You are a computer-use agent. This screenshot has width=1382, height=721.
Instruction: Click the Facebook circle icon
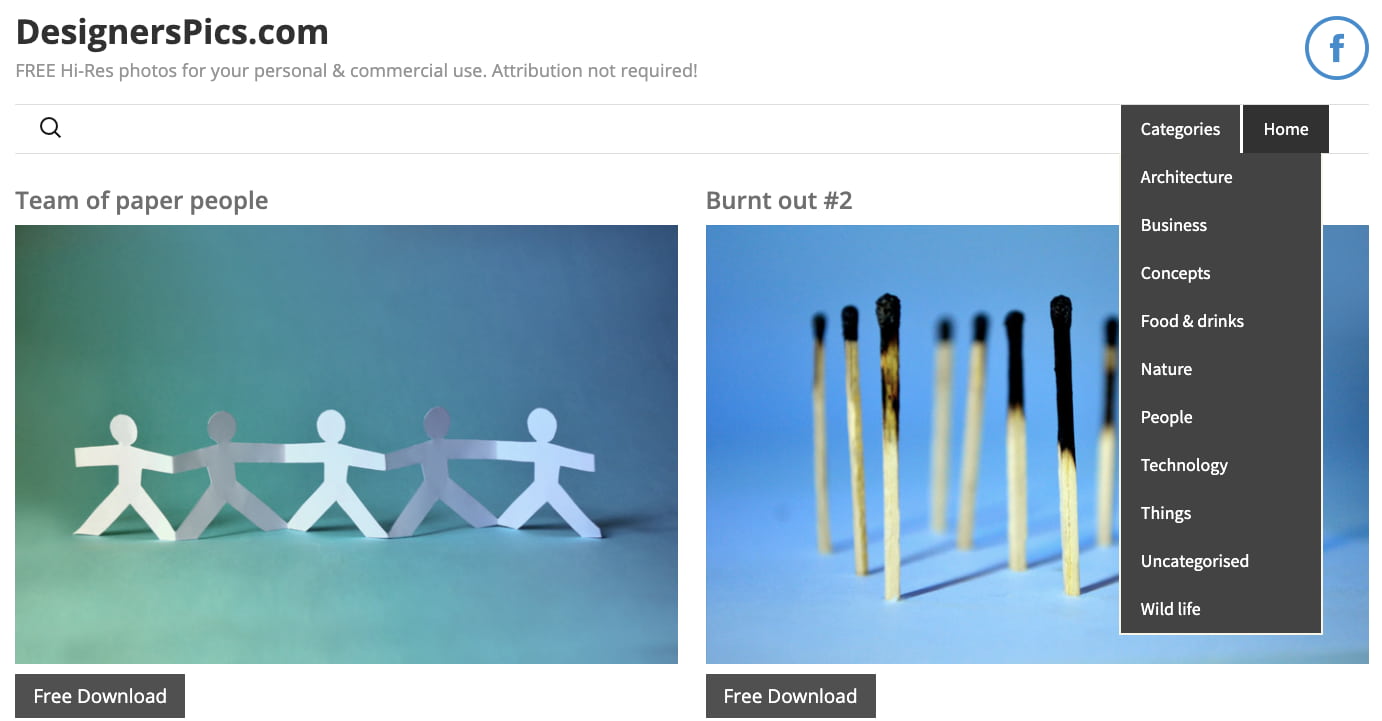tap(1336, 48)
